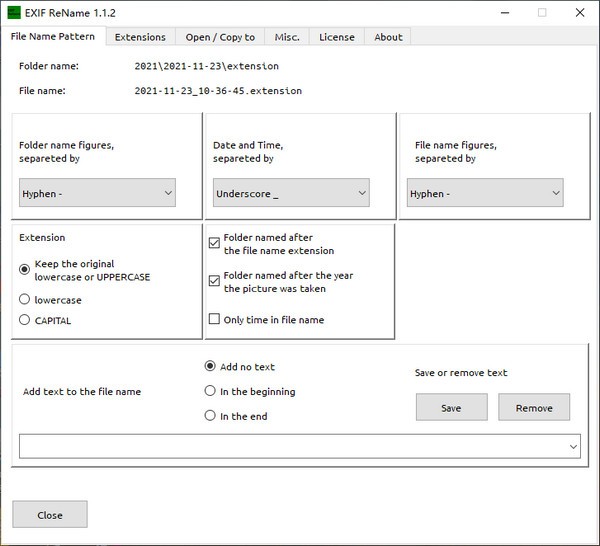Expand the File name figures separator dropdown
The height and width of the screenshot is (546, 600).
[485, 193]
